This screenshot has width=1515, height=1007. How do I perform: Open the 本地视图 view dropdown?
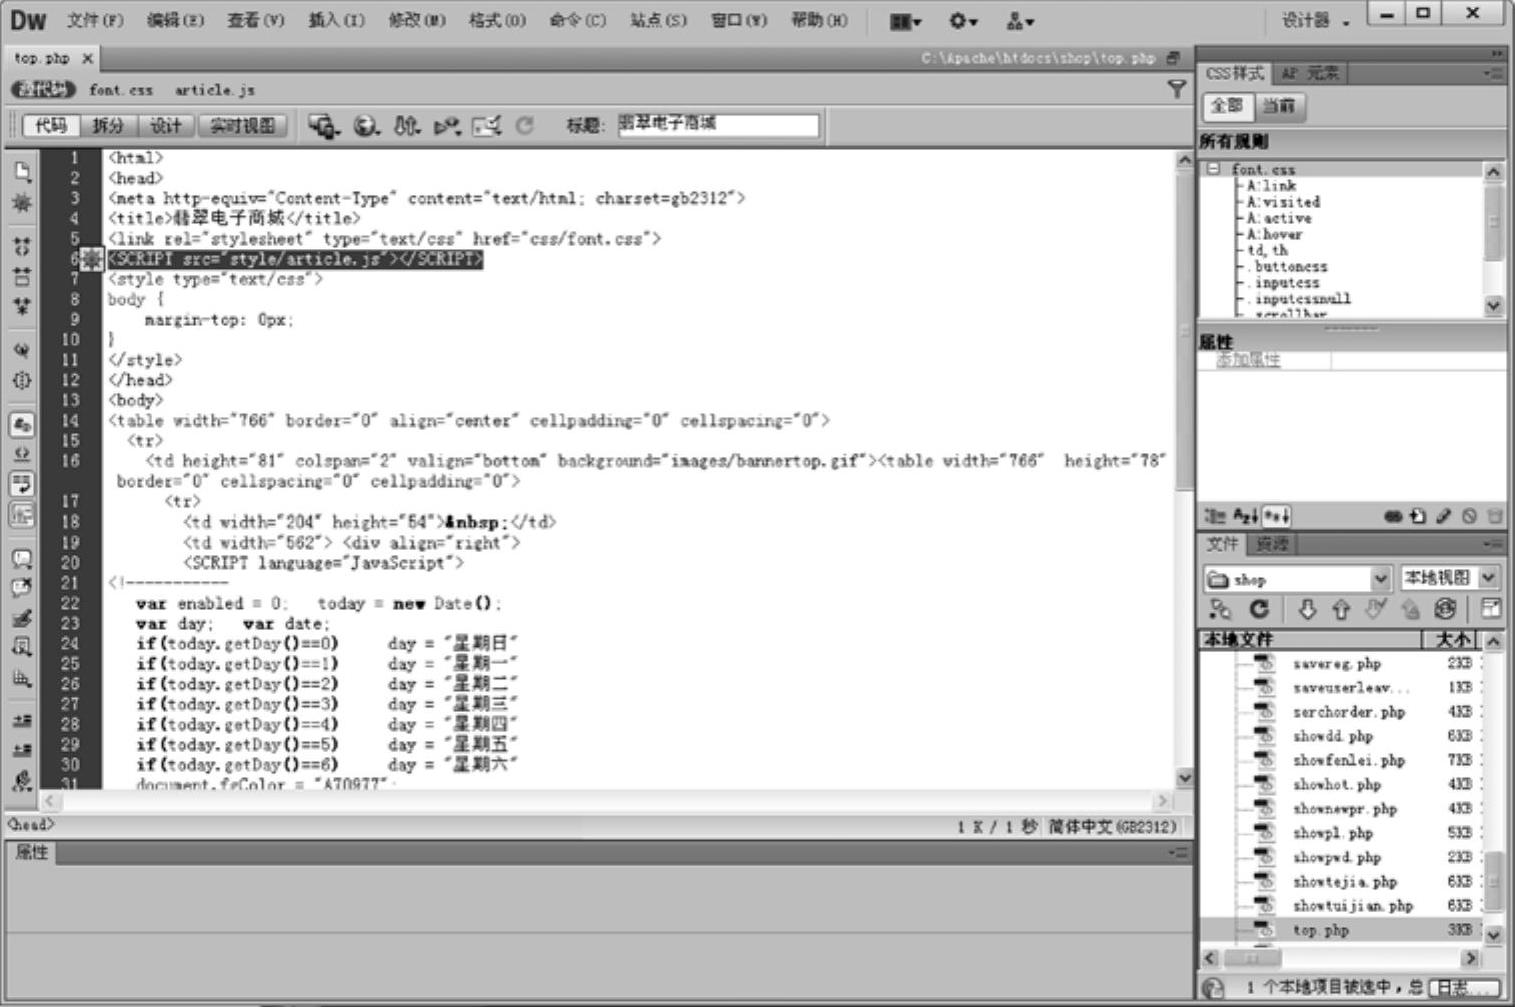point(1449,578)
